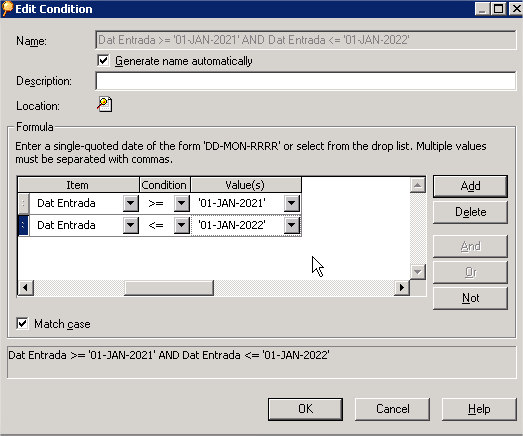Click the horizontal scrollbar thumb in formula grid
Image resolution: width=523 pixels, height=436 pixels.
pos(169,288)
